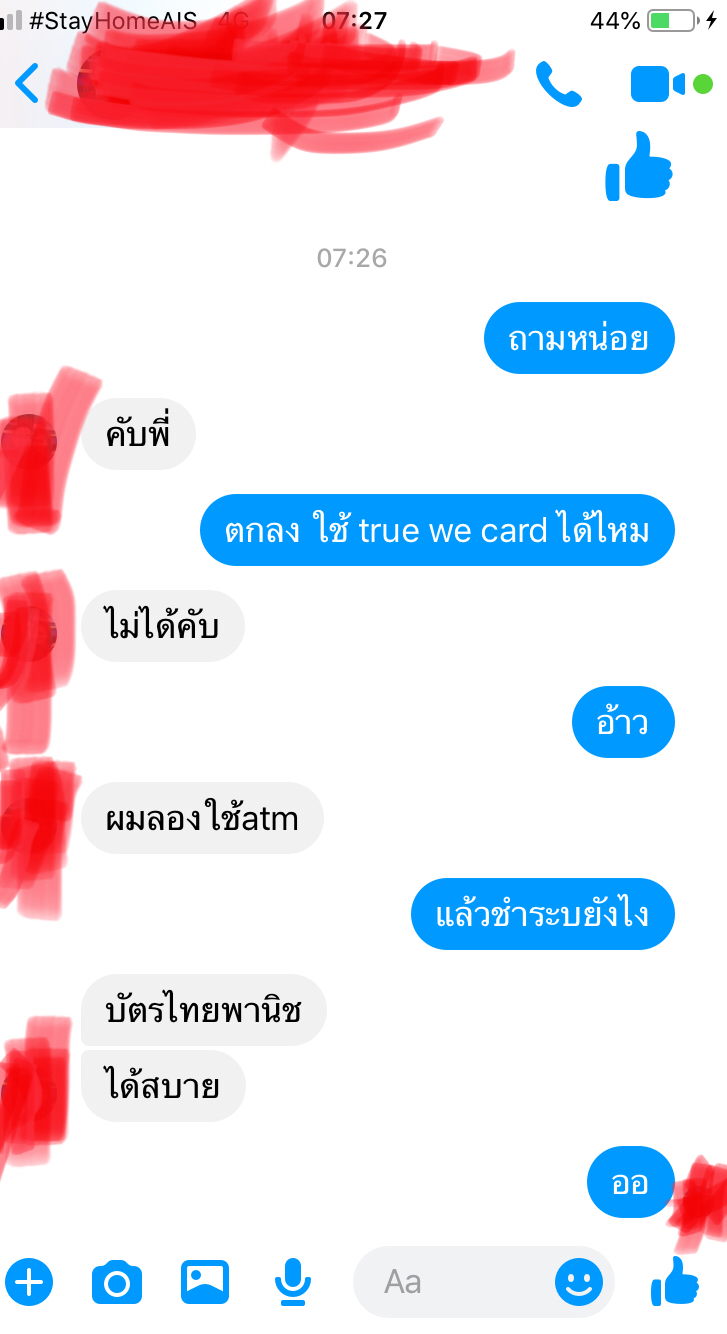The height and width of the screenshot is (1334, 727).
Task: Open the plus menu for more actions
Action: click(29, 1281)
